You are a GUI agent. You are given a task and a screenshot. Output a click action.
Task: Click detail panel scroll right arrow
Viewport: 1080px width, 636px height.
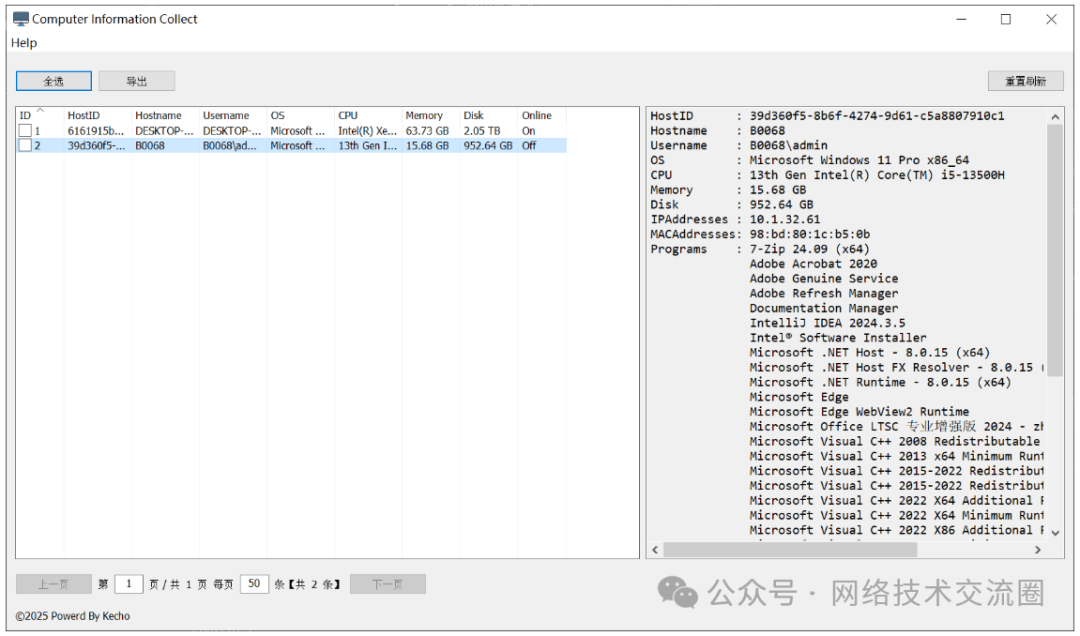click(1038, 550)
